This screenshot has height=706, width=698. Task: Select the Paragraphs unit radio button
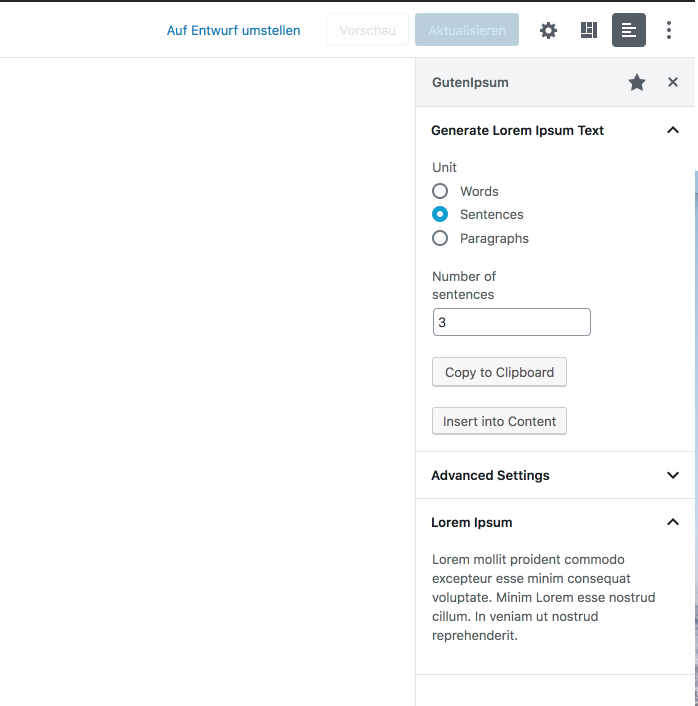click(x=440, y=238)
